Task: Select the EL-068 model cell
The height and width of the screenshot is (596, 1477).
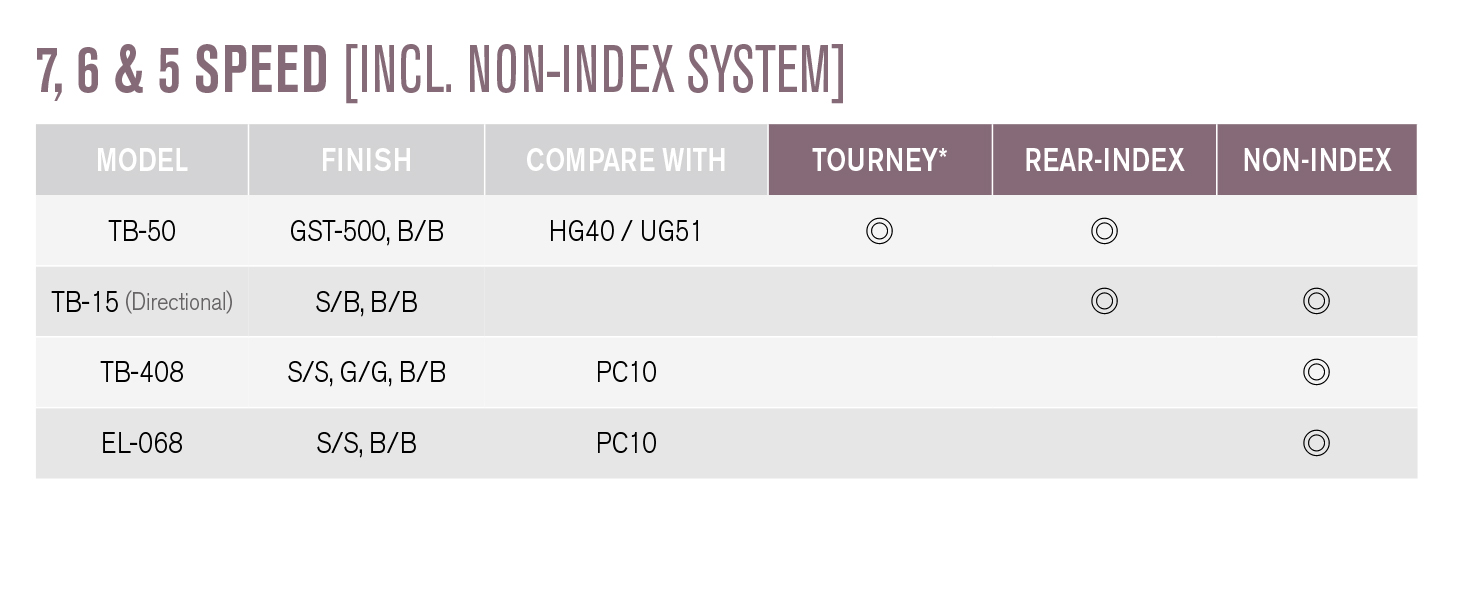Action: coord(142,443)
